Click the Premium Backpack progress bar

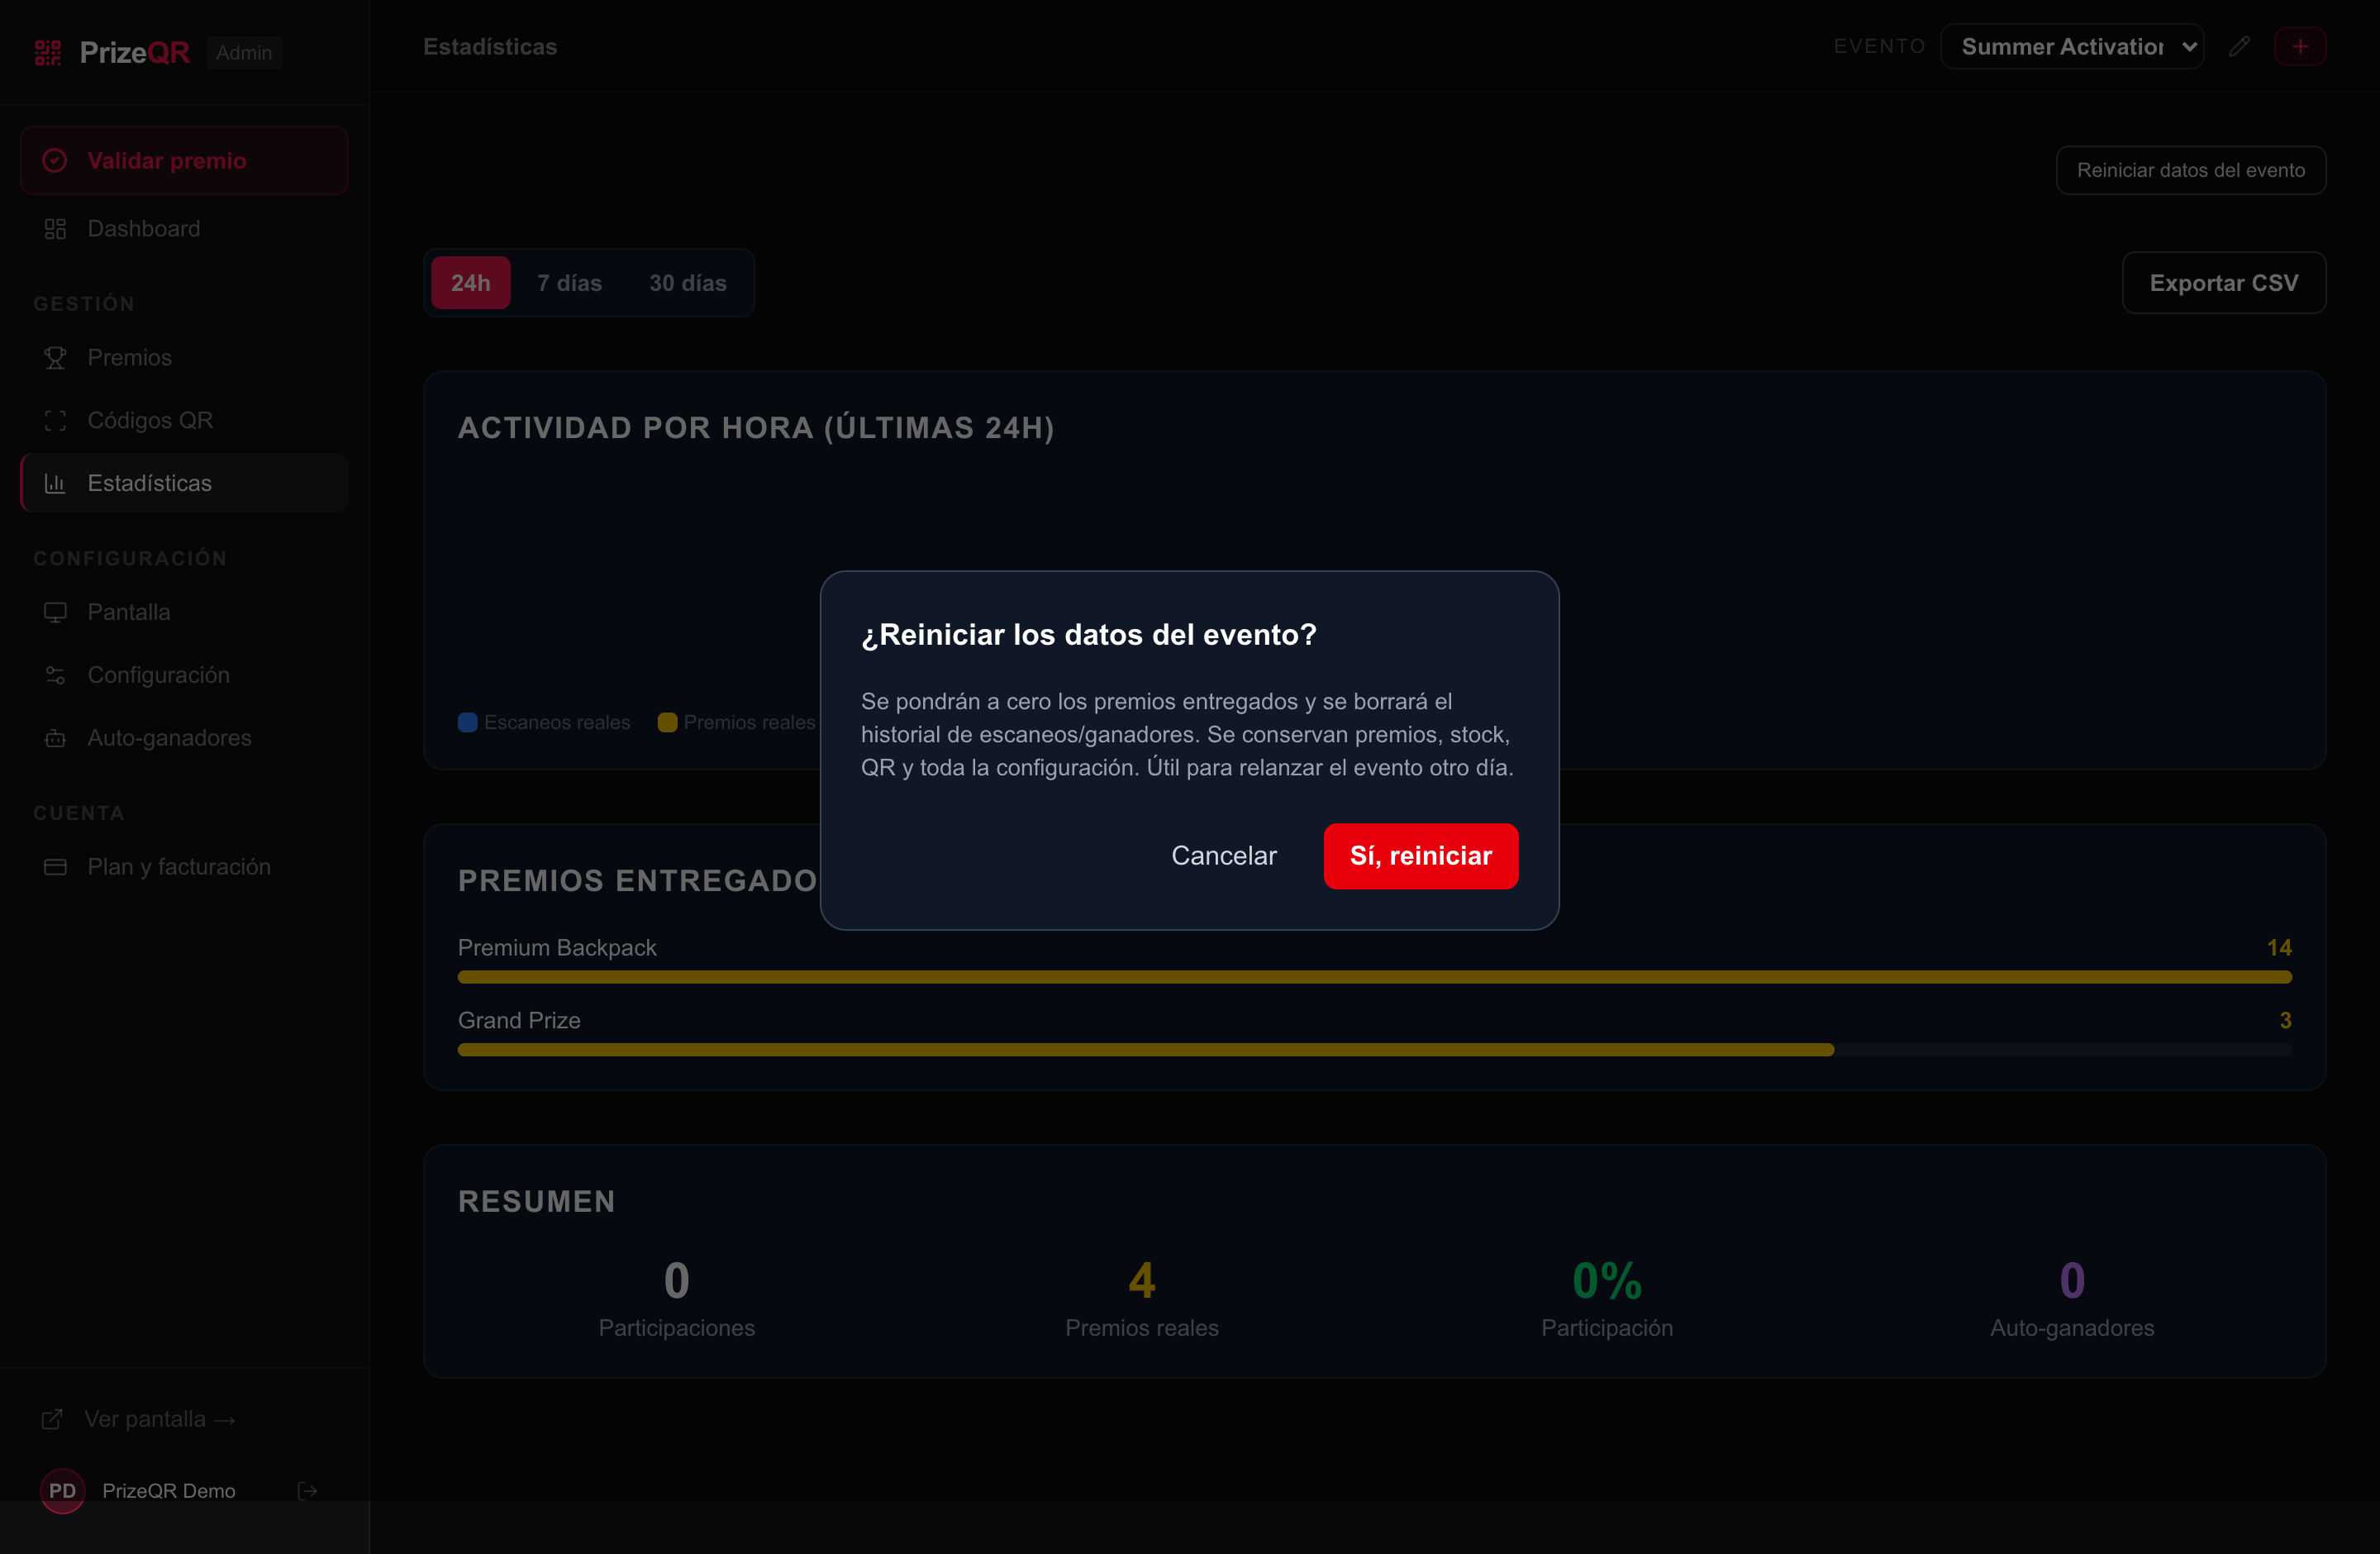tap(1375, 977)
